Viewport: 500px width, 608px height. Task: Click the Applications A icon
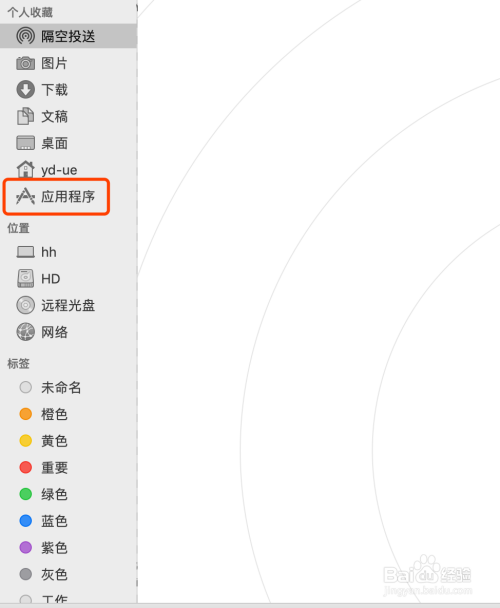(x=26, y=196)
